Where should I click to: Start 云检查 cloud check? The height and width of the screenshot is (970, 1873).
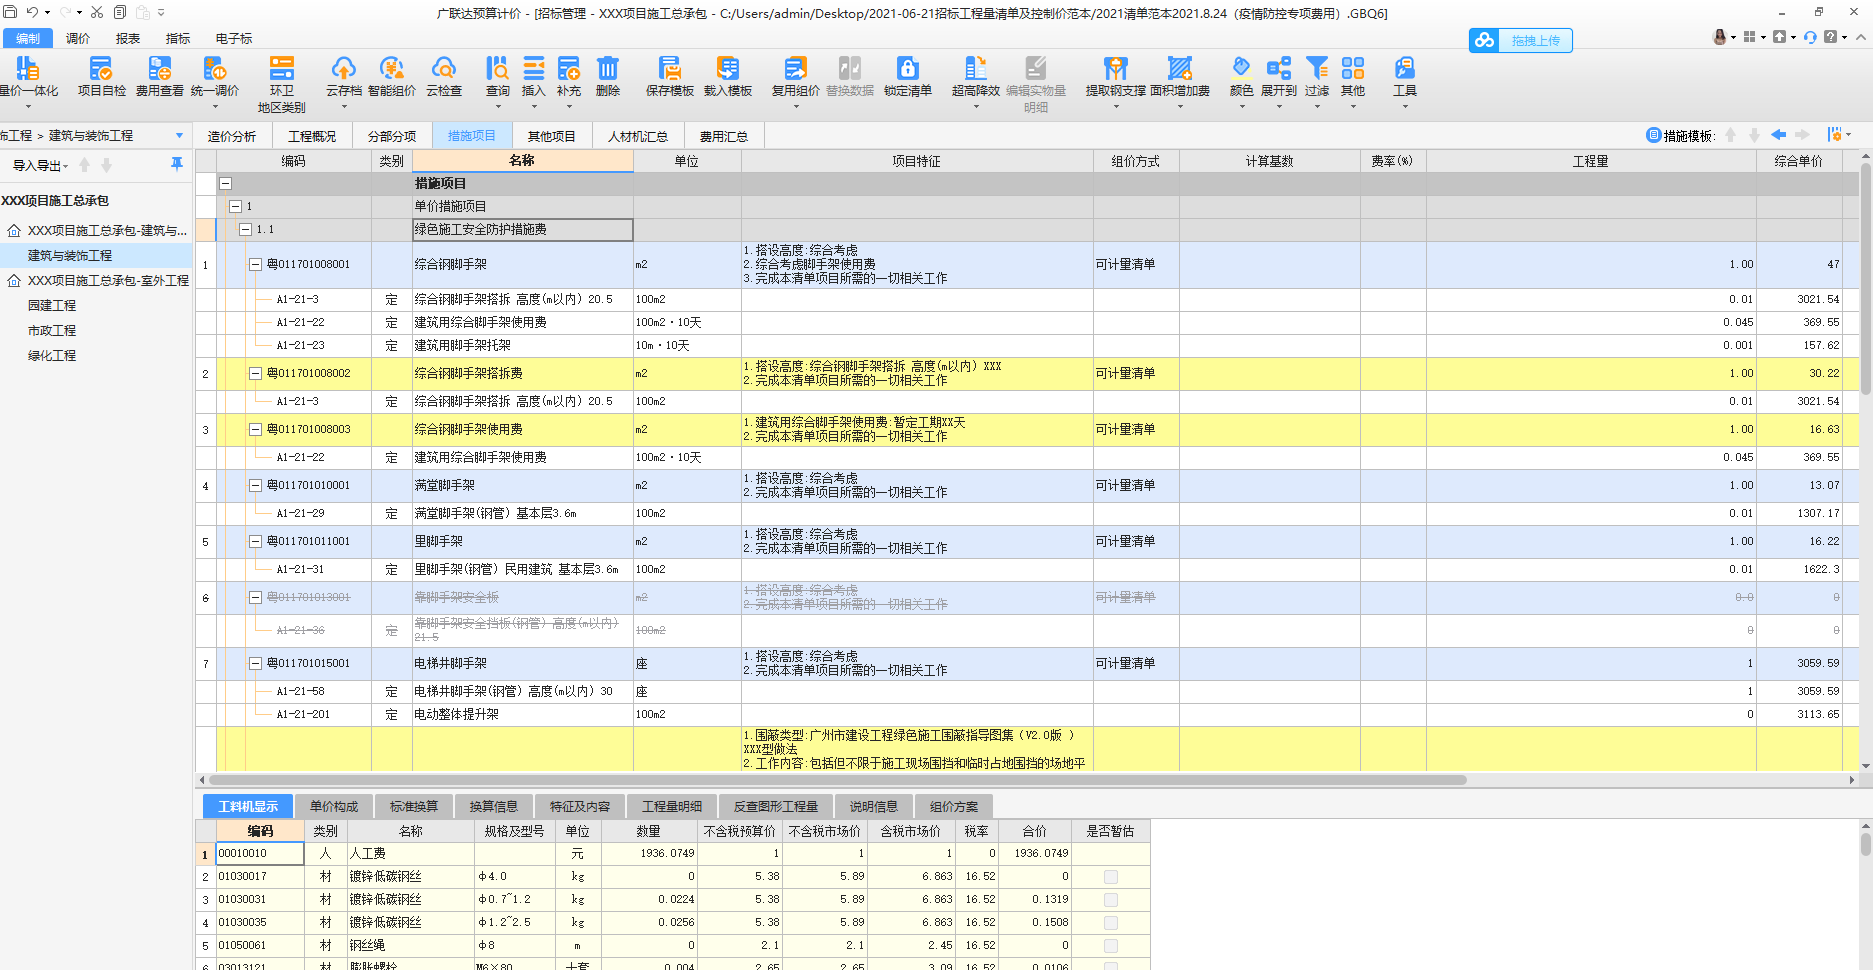click(444, 76)
